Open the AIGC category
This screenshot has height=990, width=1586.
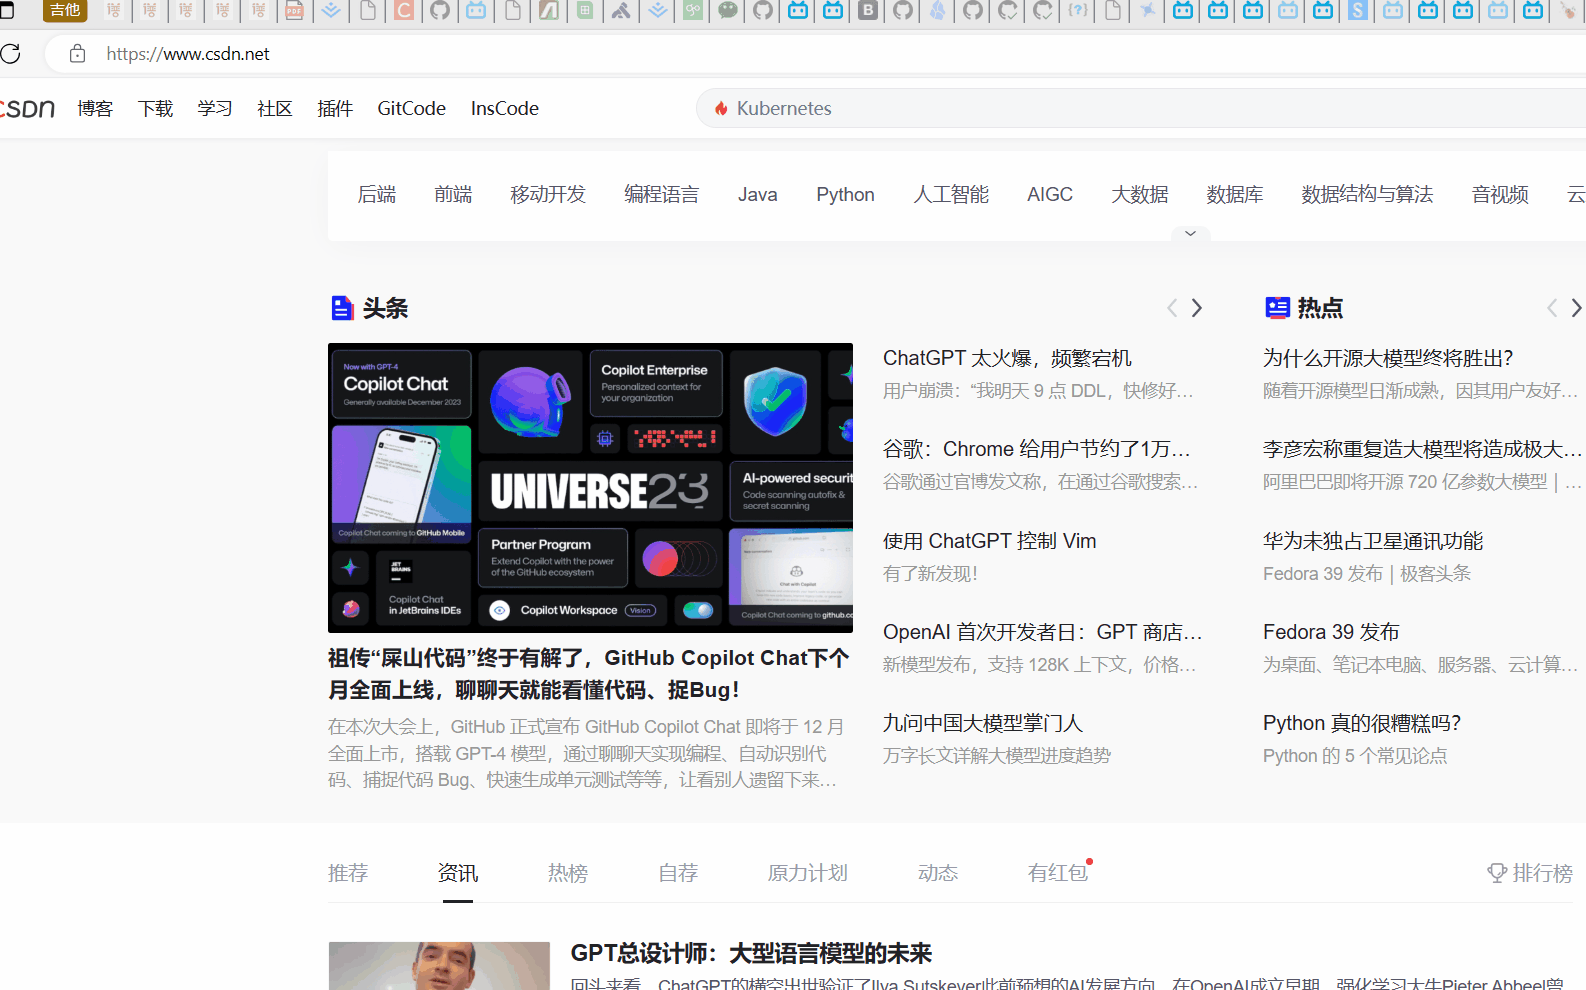(1050, 194)
